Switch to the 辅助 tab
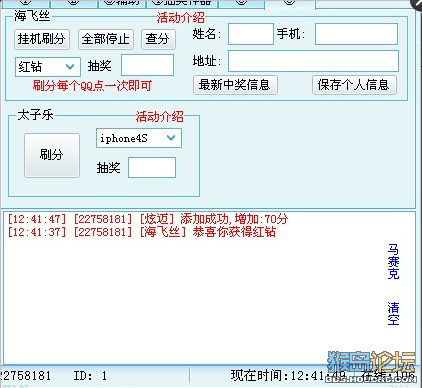422x388 pixels. click(x=122, y=3)
